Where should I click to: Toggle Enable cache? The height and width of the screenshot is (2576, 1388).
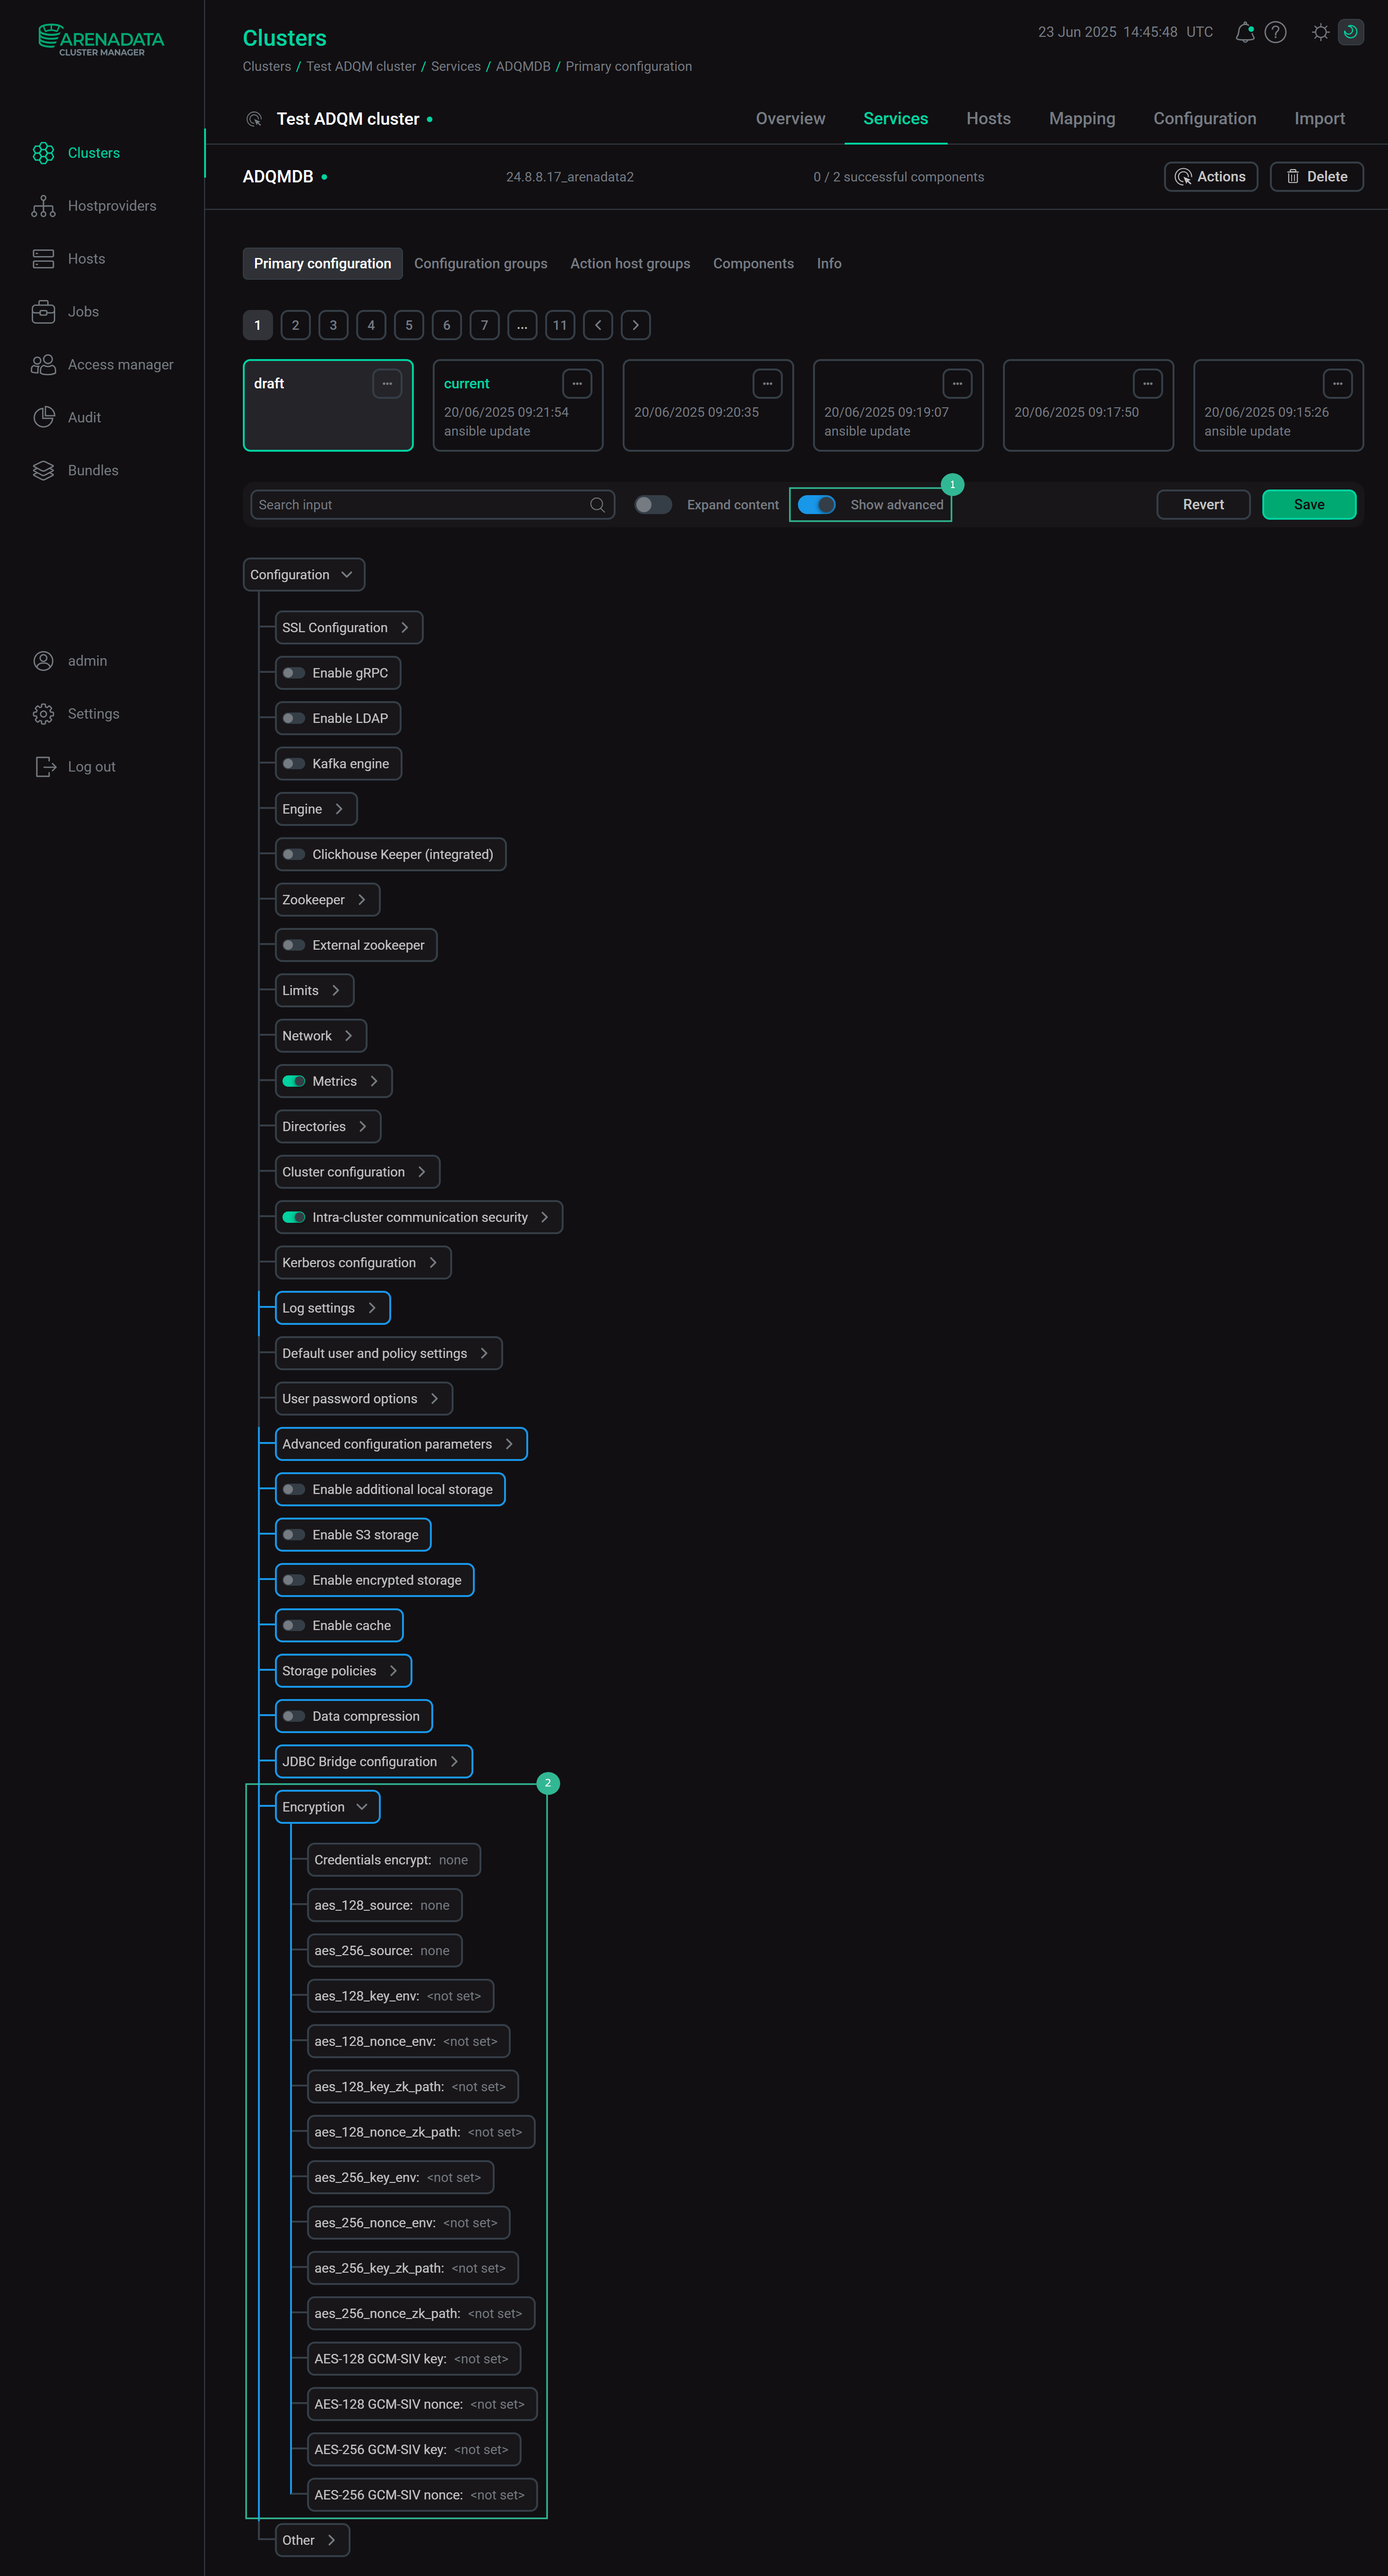click(x=294, y=1626)
